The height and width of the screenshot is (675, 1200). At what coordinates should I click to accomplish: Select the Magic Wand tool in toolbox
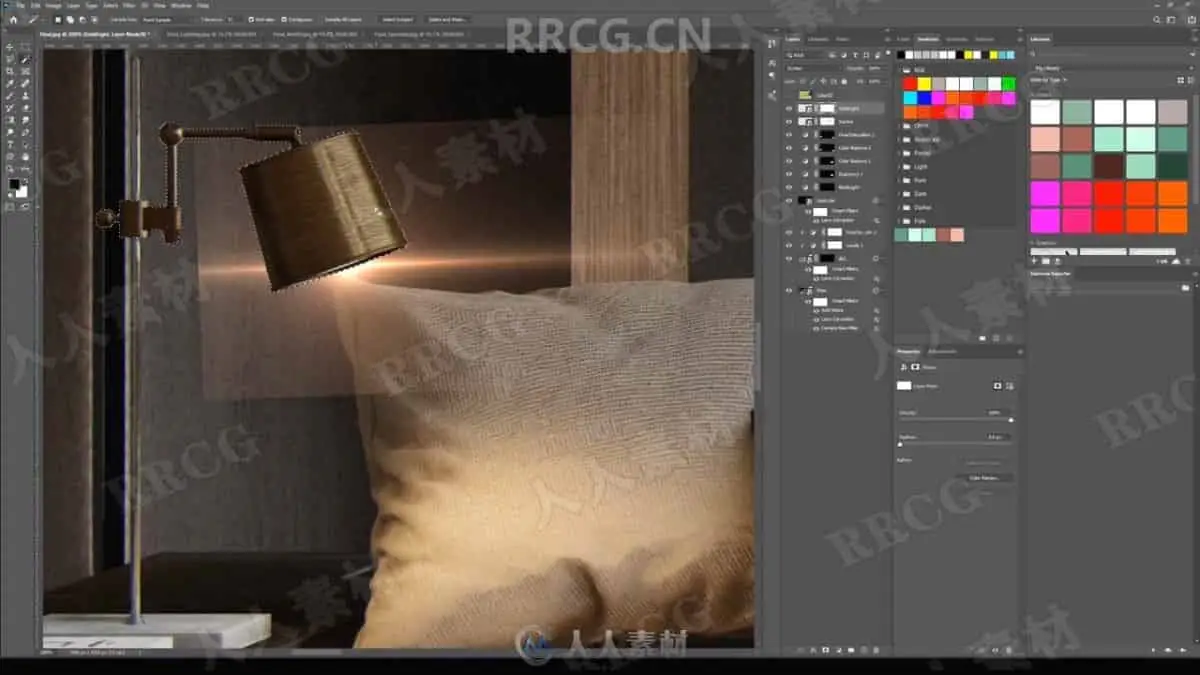point(25,59)
